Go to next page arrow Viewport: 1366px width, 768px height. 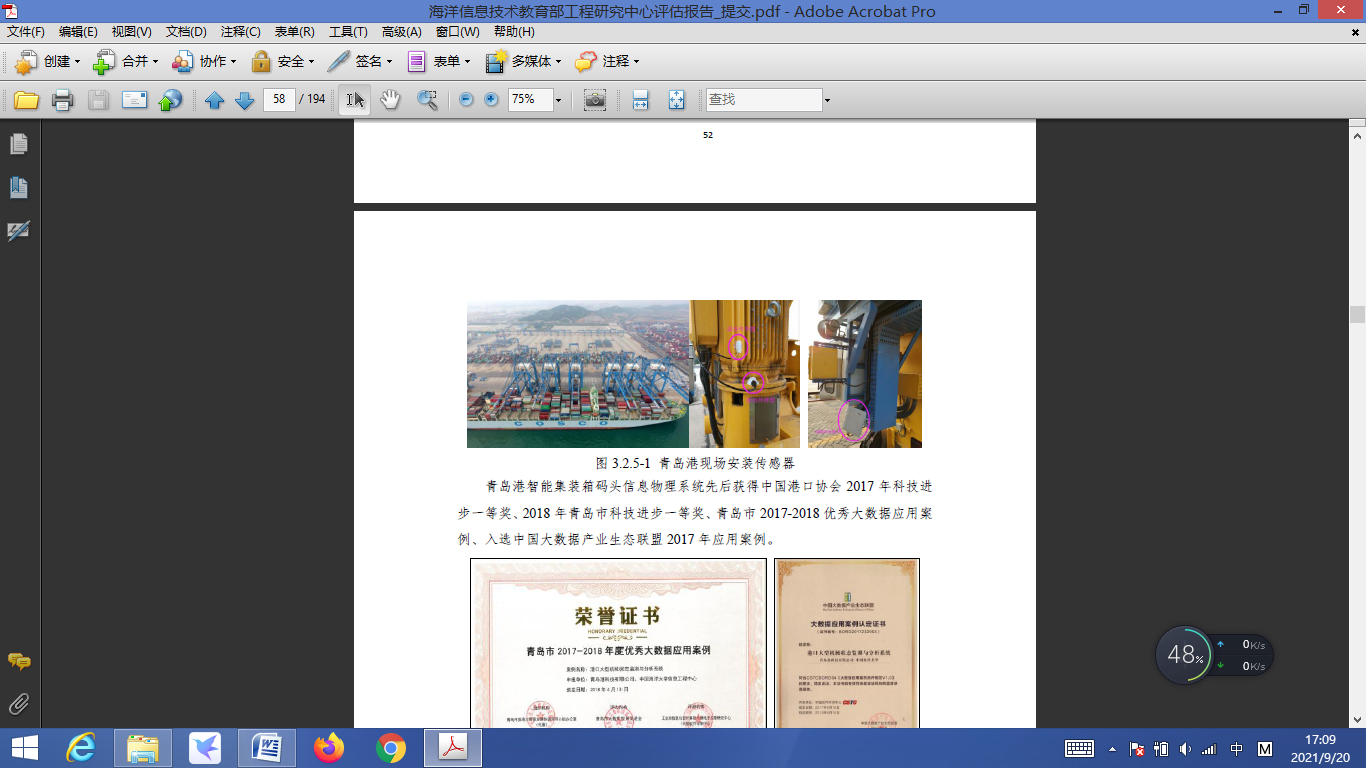point(244,100)
